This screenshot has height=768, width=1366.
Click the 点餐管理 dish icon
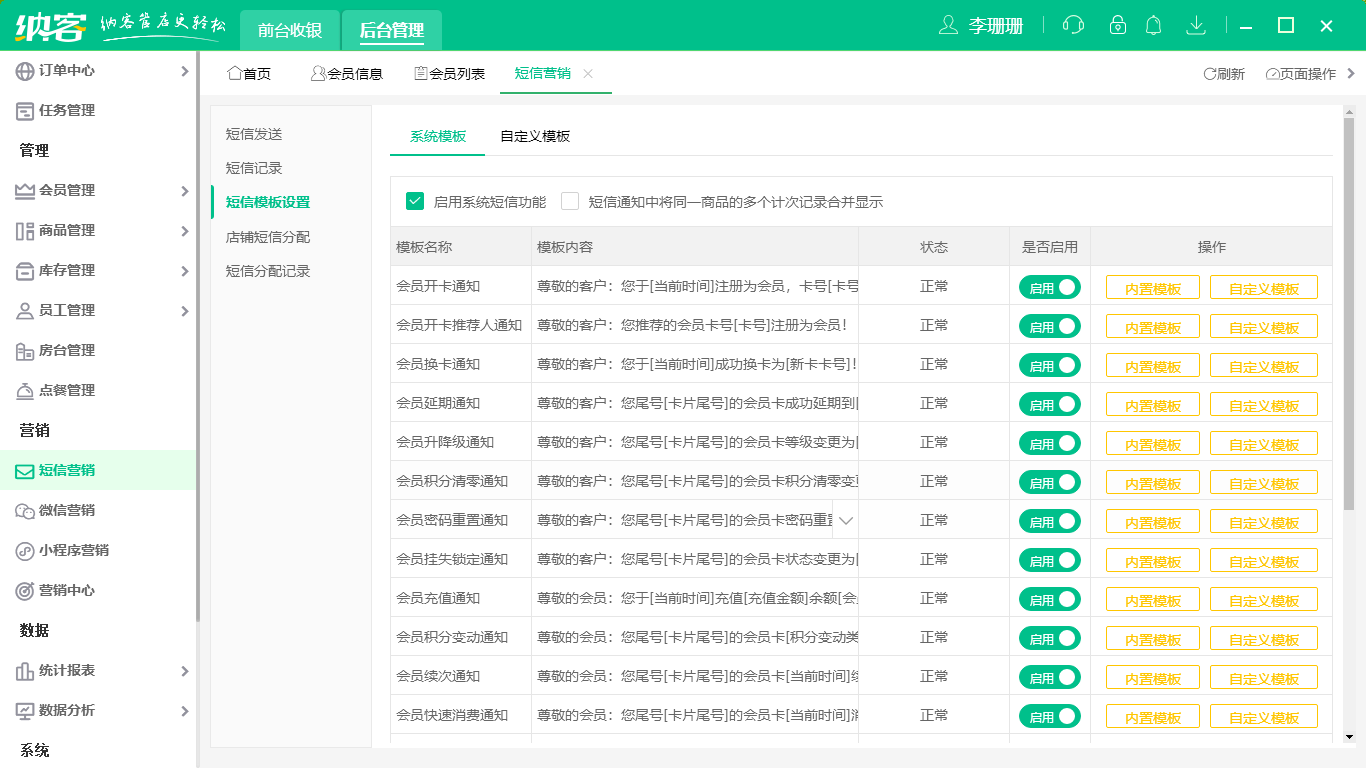[x=25, y=391]
